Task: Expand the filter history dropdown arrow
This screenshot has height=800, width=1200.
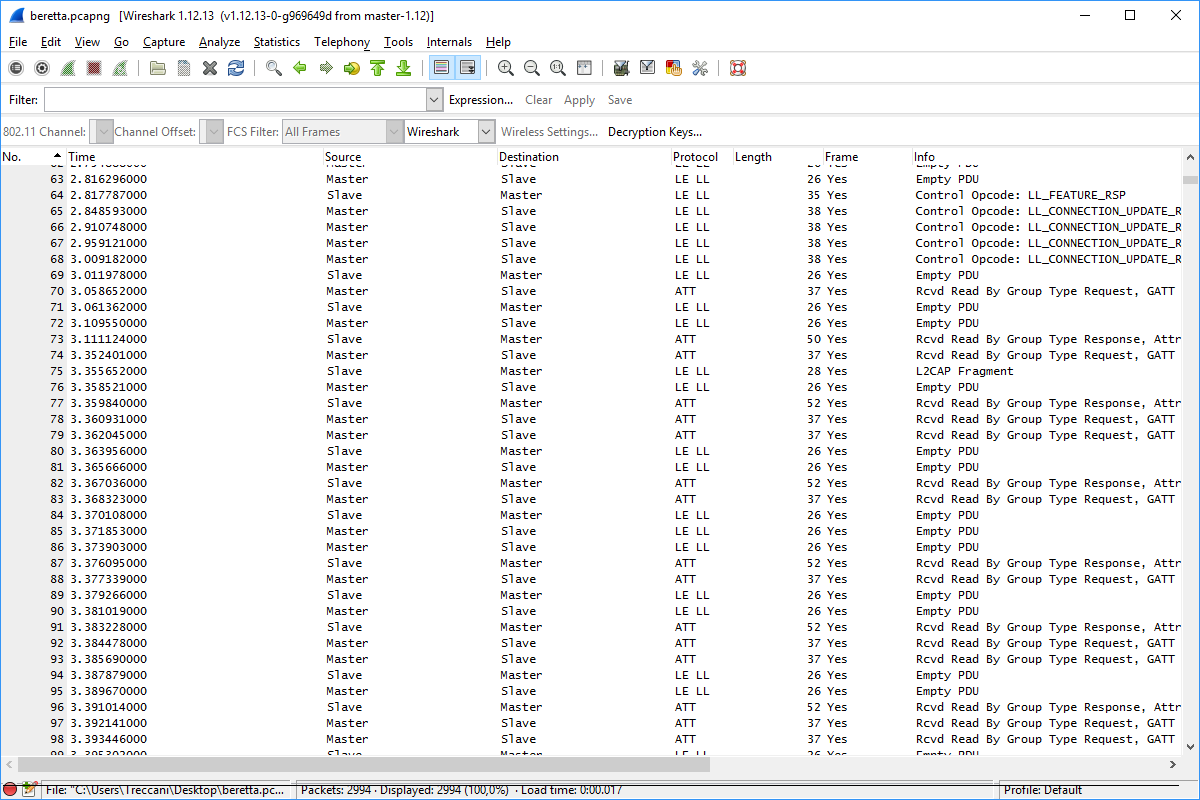Action: point(434,100)
